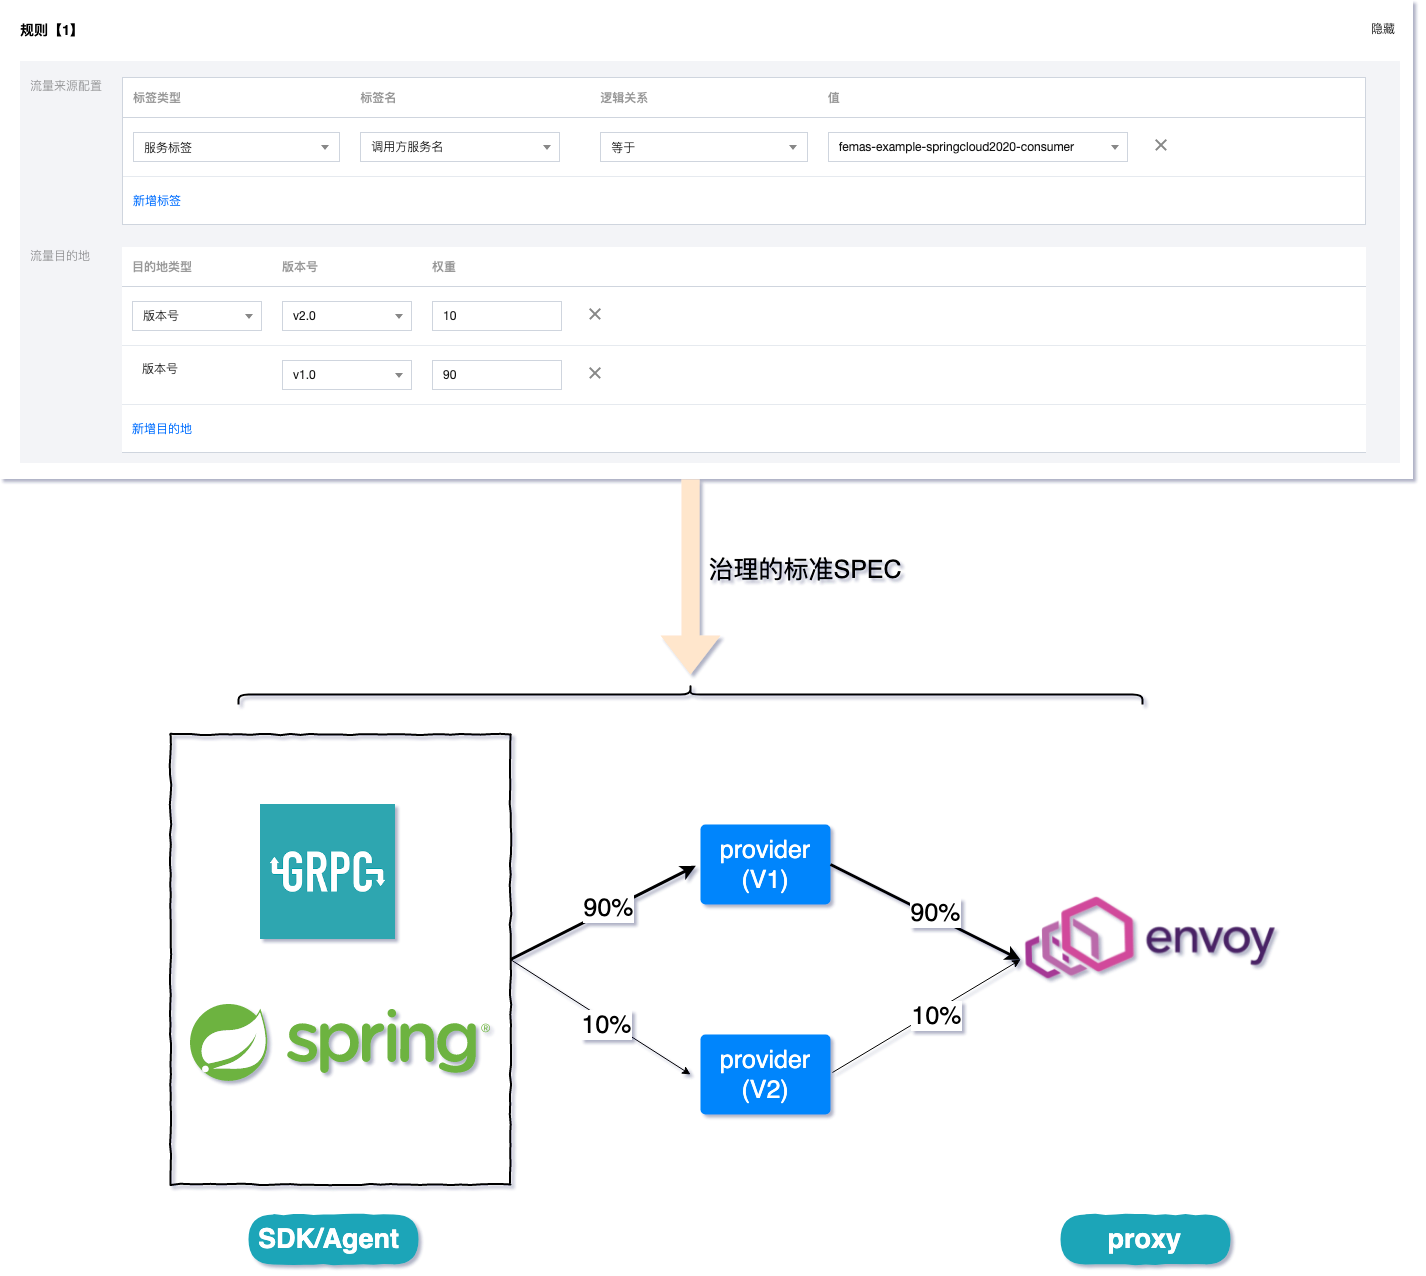Delete the v1.0 destination row
This screenshot has height=1276, width=1426.
point(595,373)
